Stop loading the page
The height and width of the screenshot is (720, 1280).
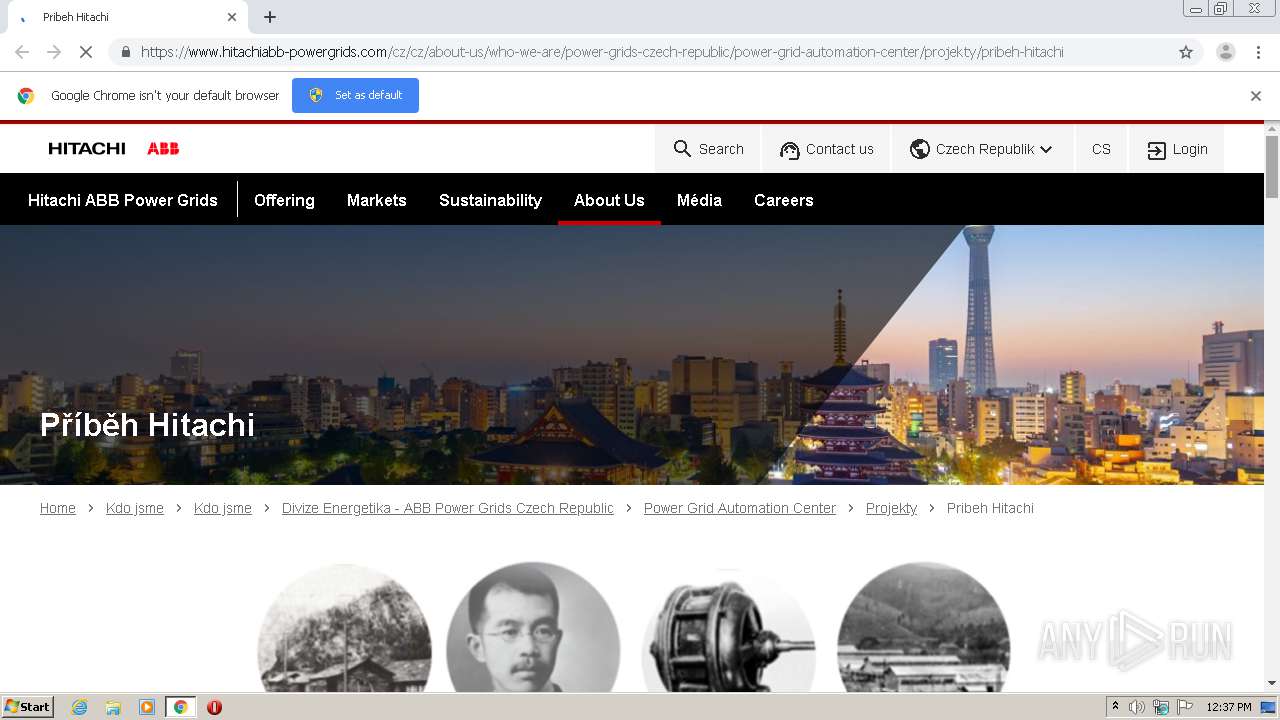pyautogui.click(x=86, y=52)
